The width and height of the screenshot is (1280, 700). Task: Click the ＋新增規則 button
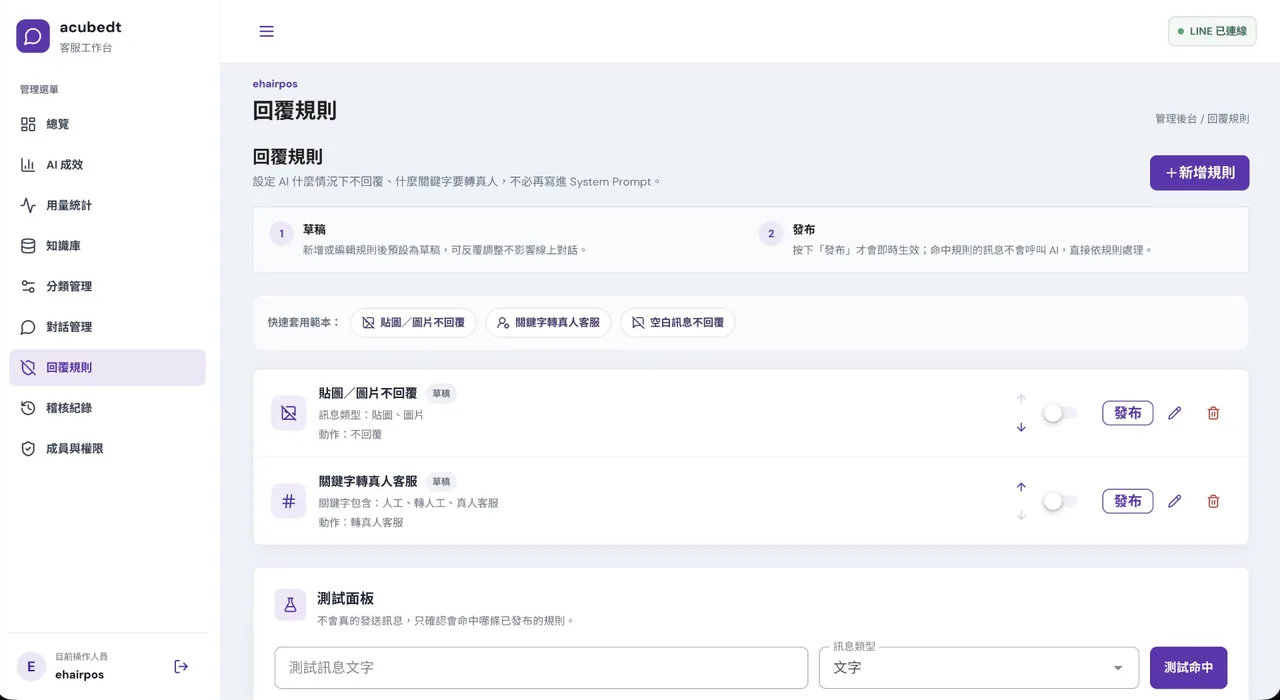1199,172
